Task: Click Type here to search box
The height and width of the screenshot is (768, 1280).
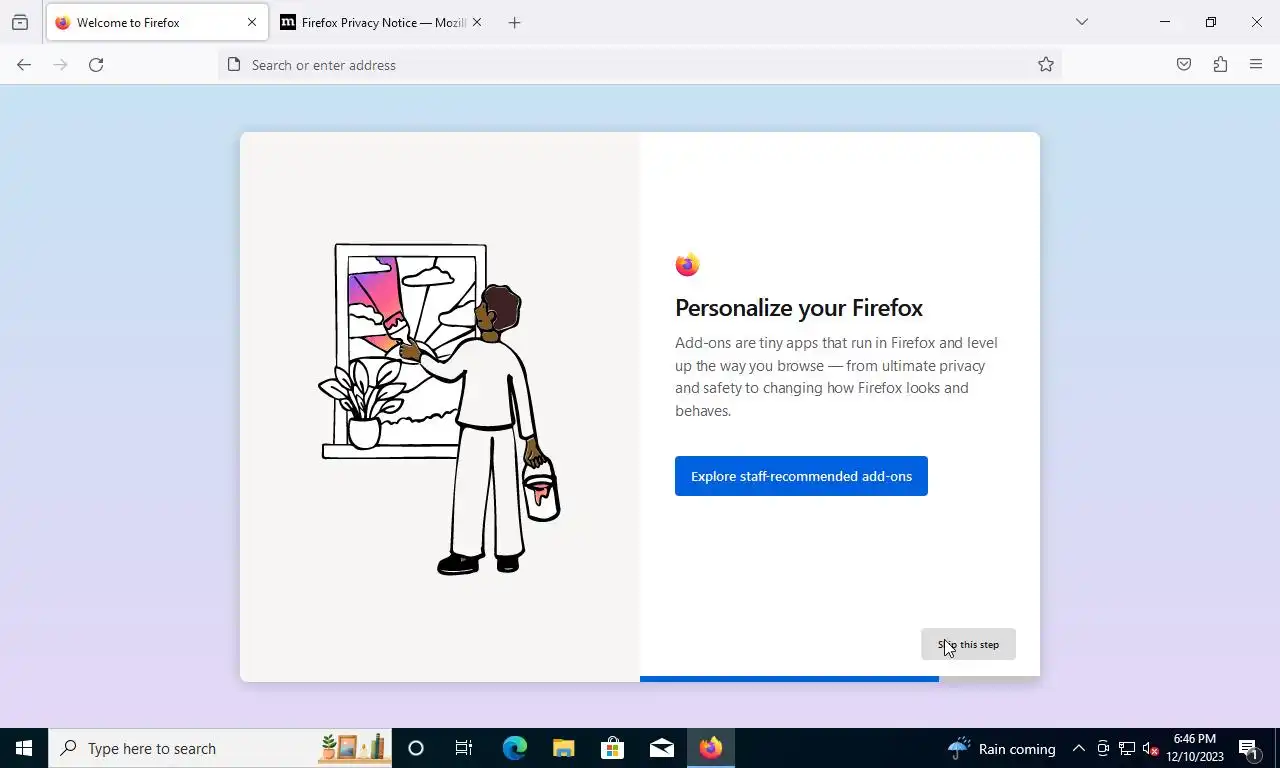Action: pos(220,748)
